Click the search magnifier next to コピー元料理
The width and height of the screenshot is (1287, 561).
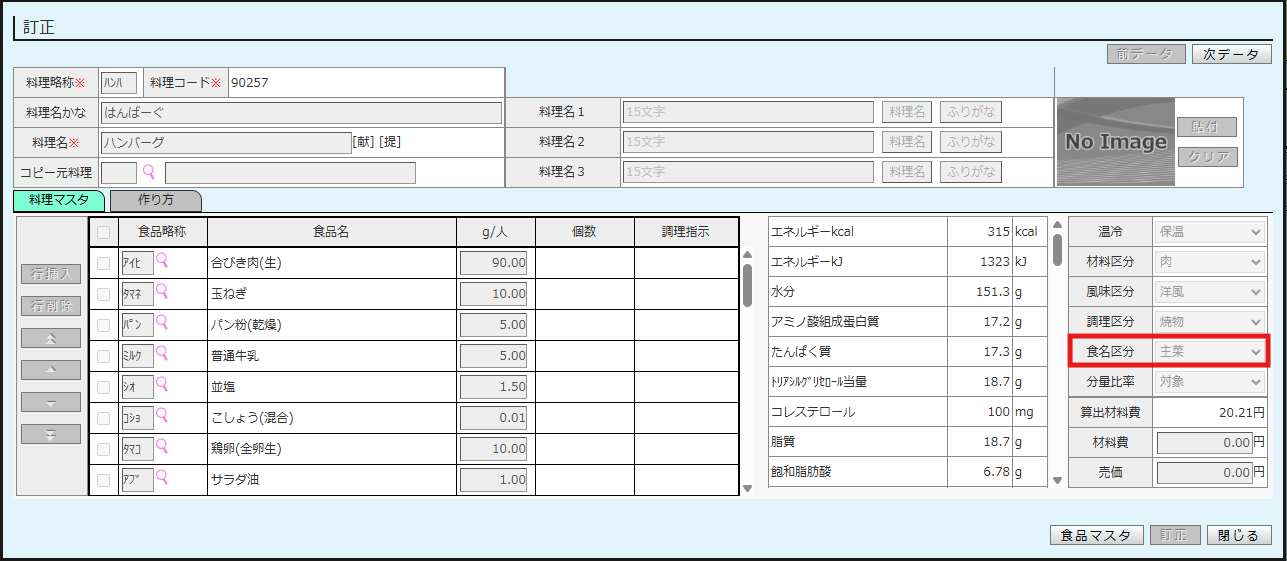click(150, 172)
